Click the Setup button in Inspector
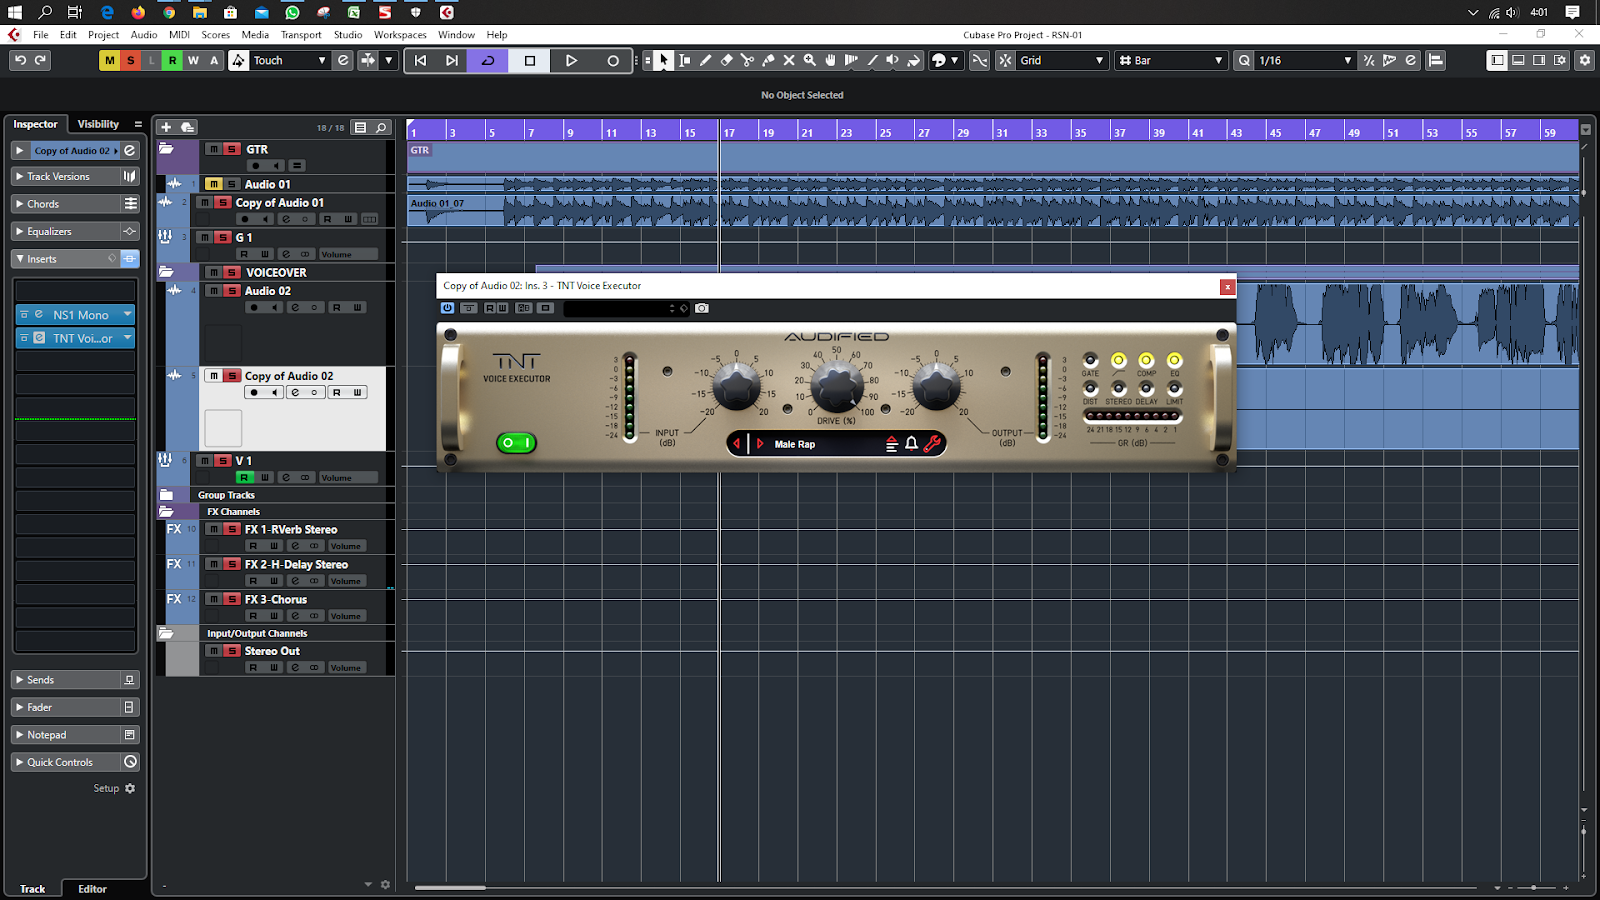 (x=114, y=788)
